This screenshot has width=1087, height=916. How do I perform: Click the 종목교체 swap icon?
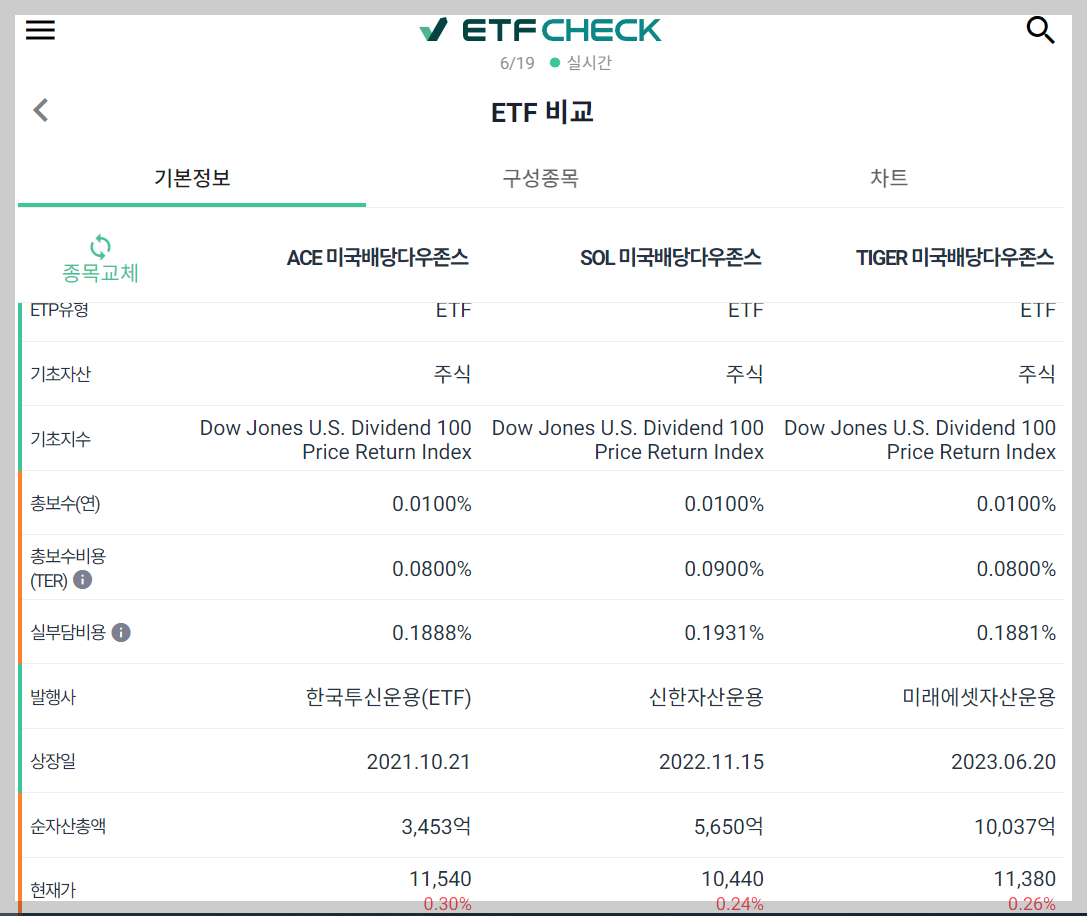click(x=101, y=245)
